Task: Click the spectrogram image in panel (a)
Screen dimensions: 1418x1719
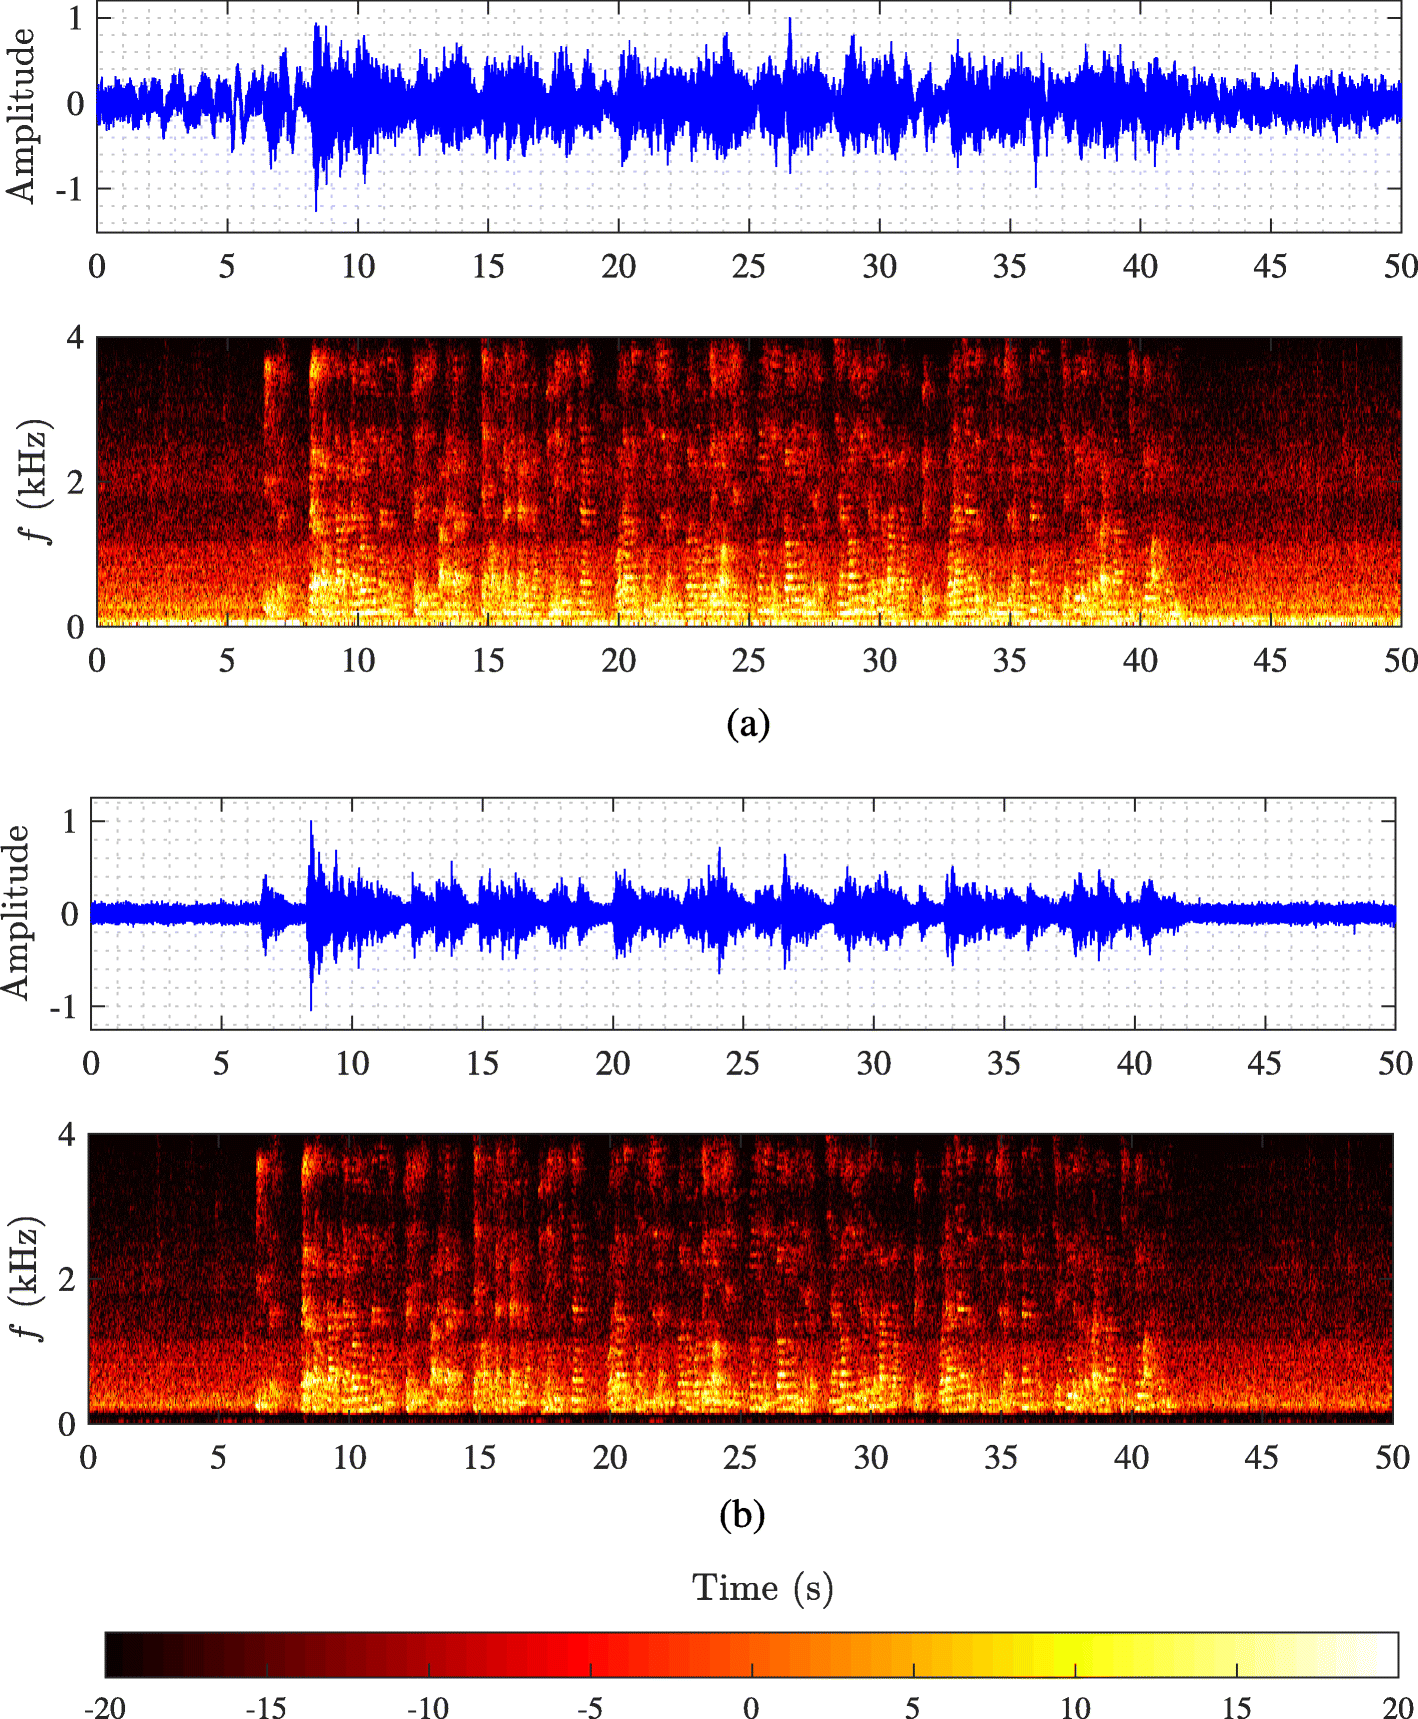Action: 749,482
